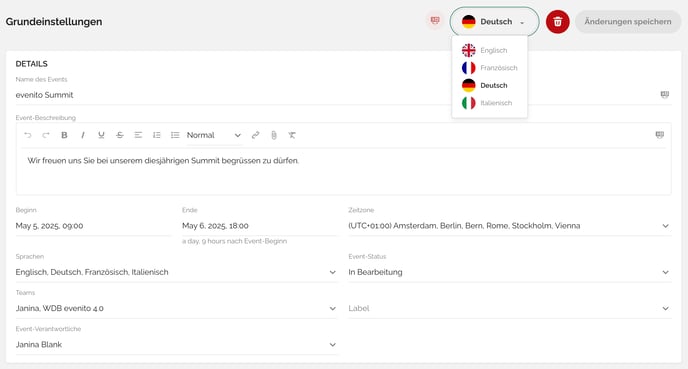
Task: Edit the Beginn date field
Action: coord(93,226)
